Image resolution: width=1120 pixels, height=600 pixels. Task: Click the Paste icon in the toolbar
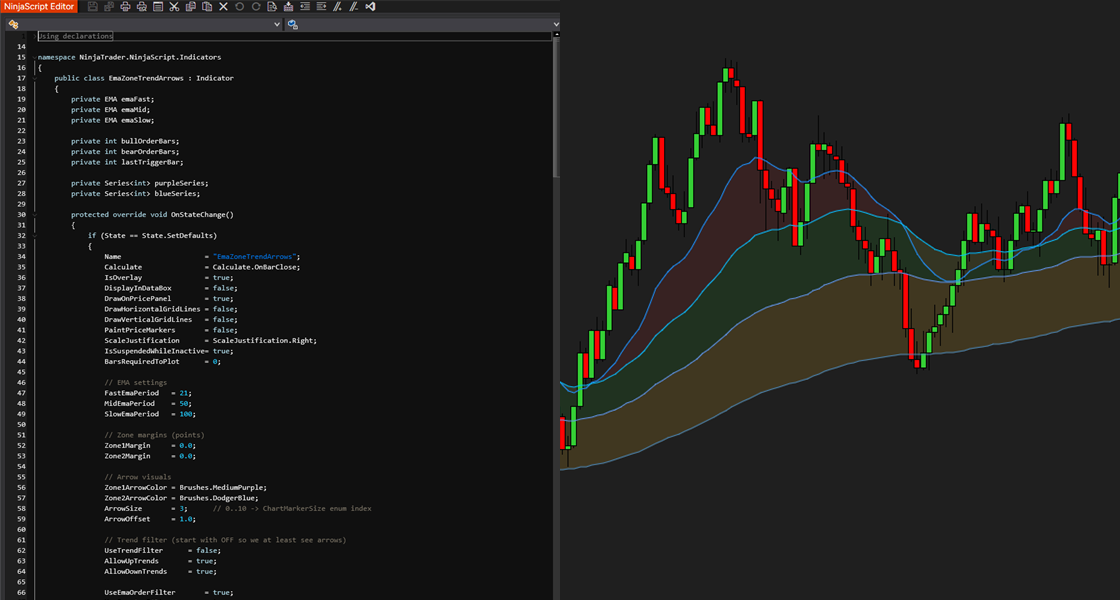point(206,6)
